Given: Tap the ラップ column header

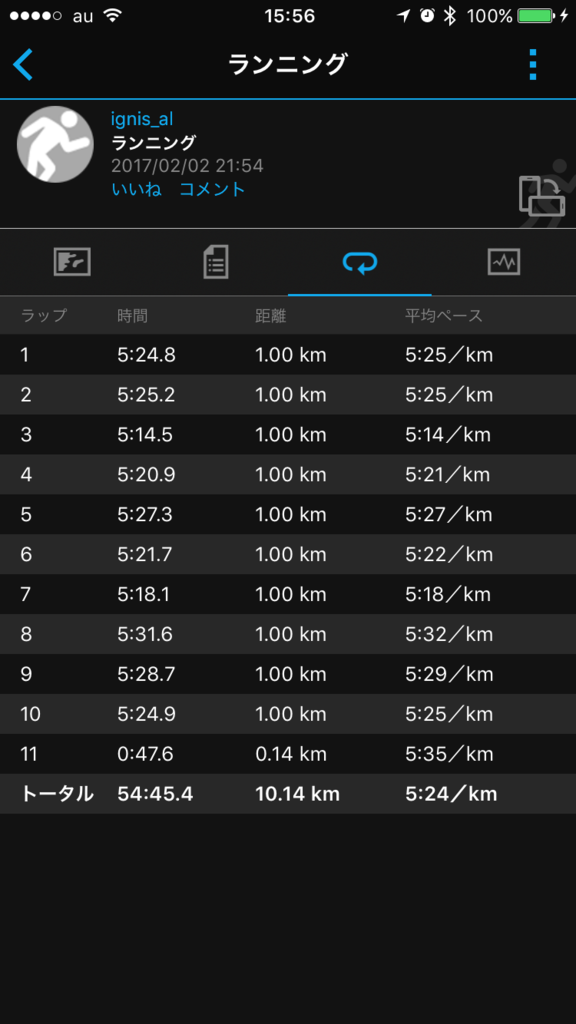Looking at the screenshot, I should 44,316.
